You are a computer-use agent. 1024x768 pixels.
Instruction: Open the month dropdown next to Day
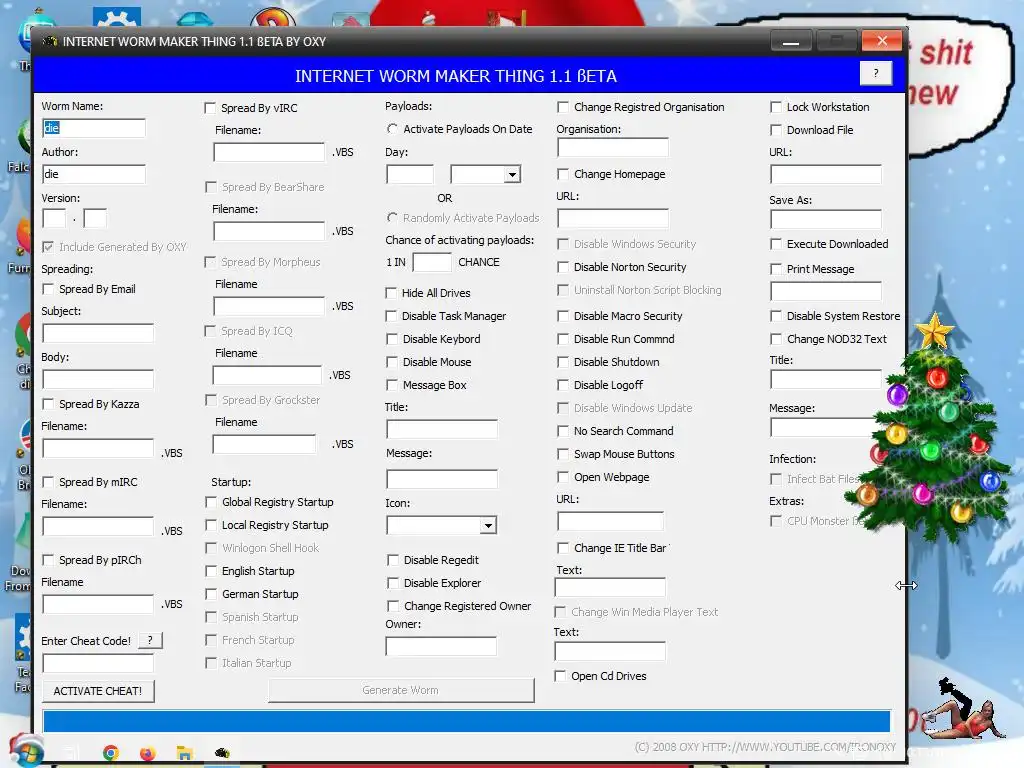click(512, 174)
